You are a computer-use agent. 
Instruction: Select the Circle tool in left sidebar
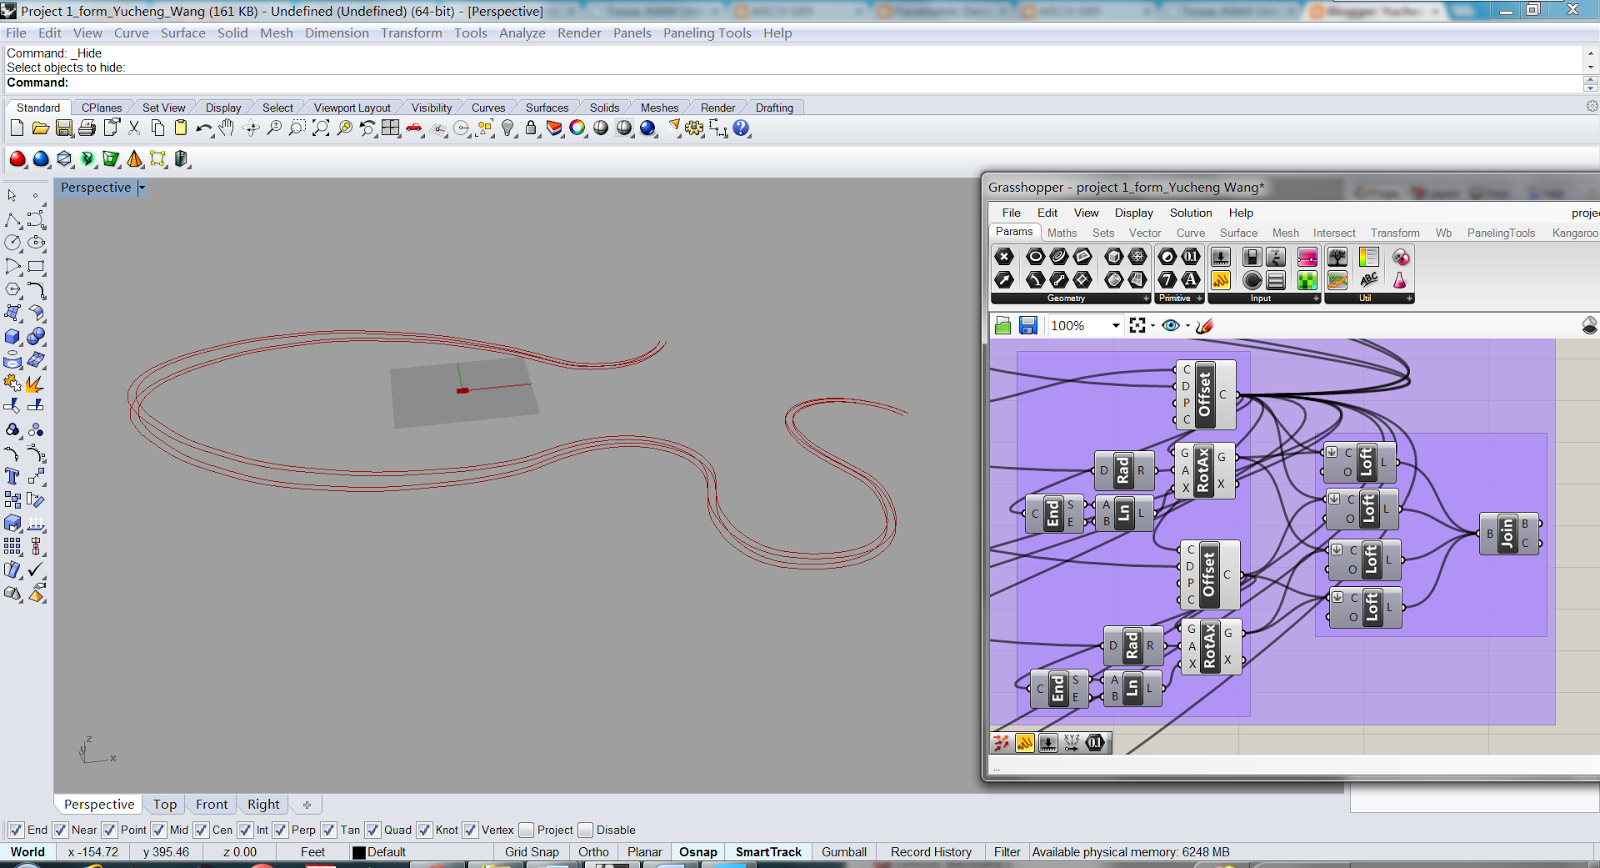pyautogui.click(x=13, y=242)
